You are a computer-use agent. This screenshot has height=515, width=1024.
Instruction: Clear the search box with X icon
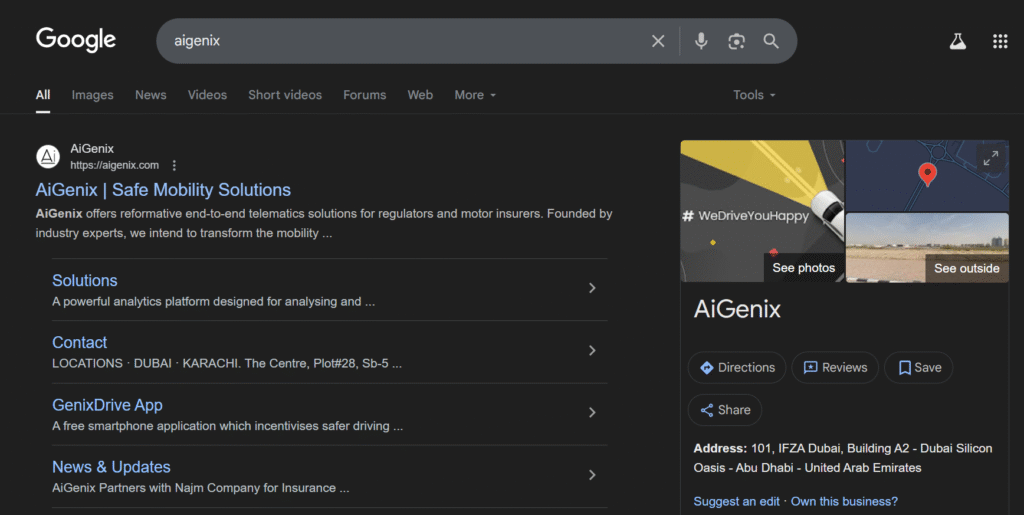pos(658,41)
